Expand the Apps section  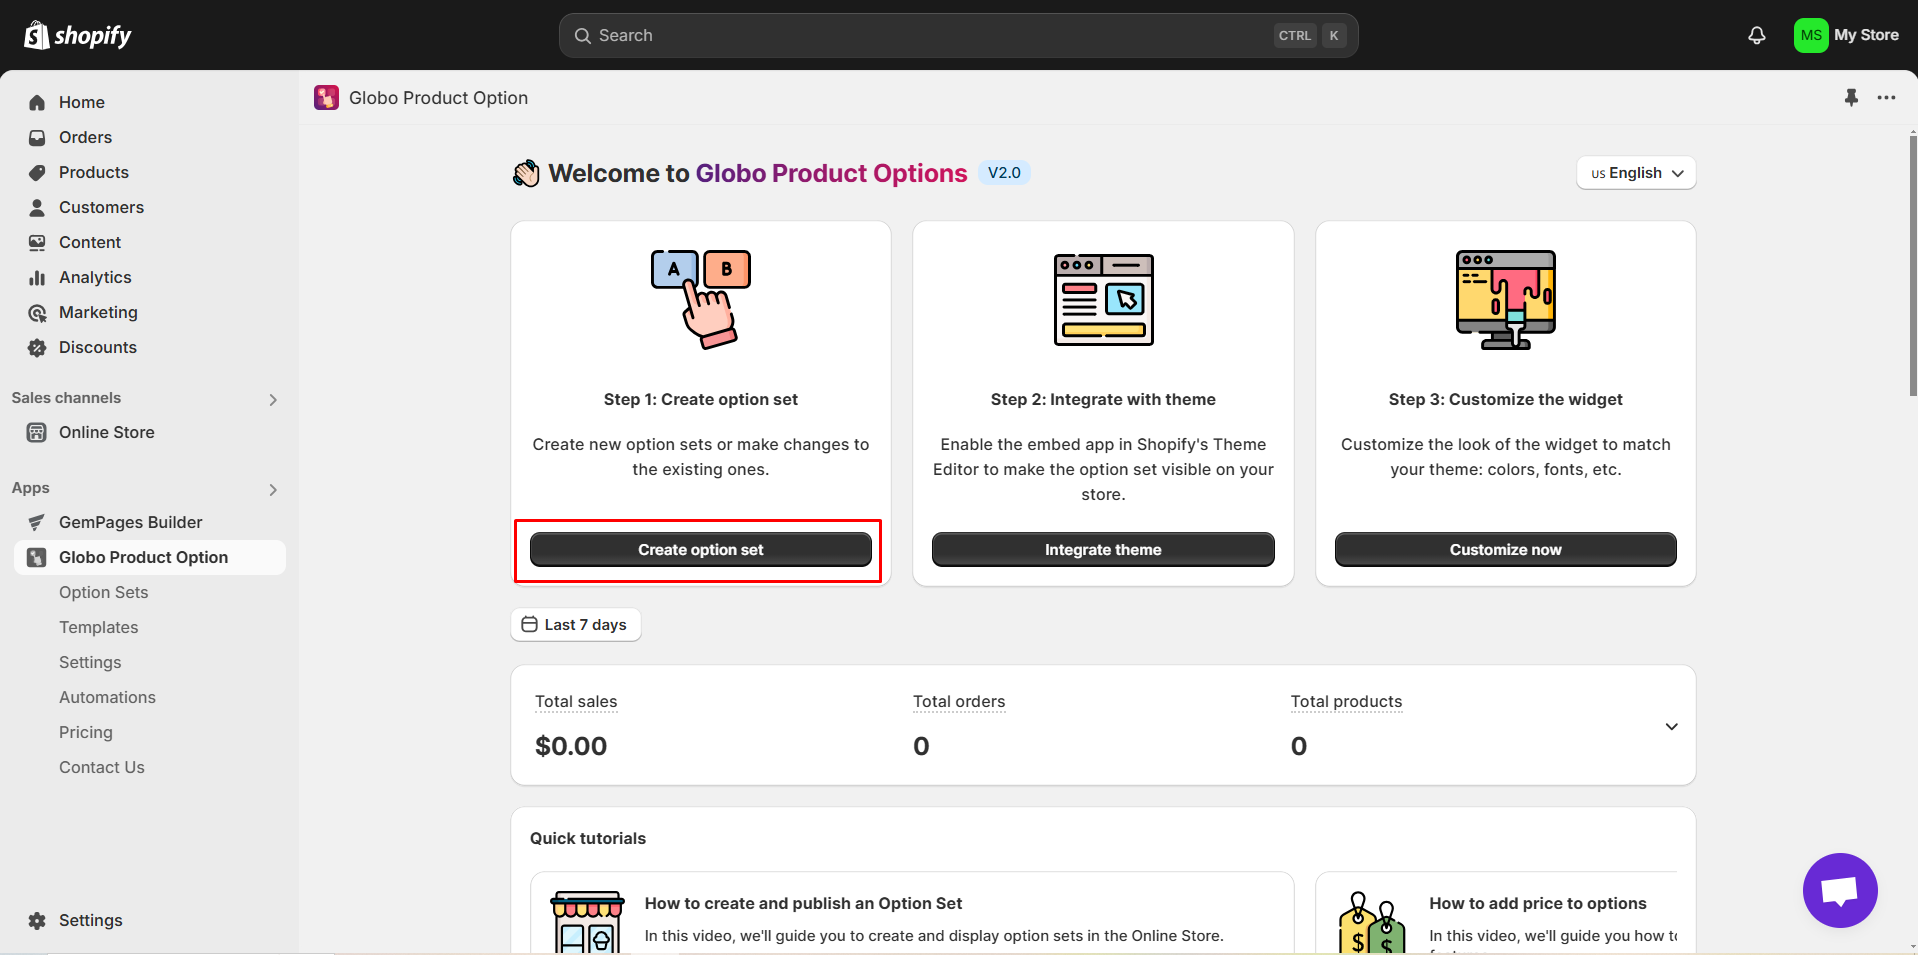273,489
